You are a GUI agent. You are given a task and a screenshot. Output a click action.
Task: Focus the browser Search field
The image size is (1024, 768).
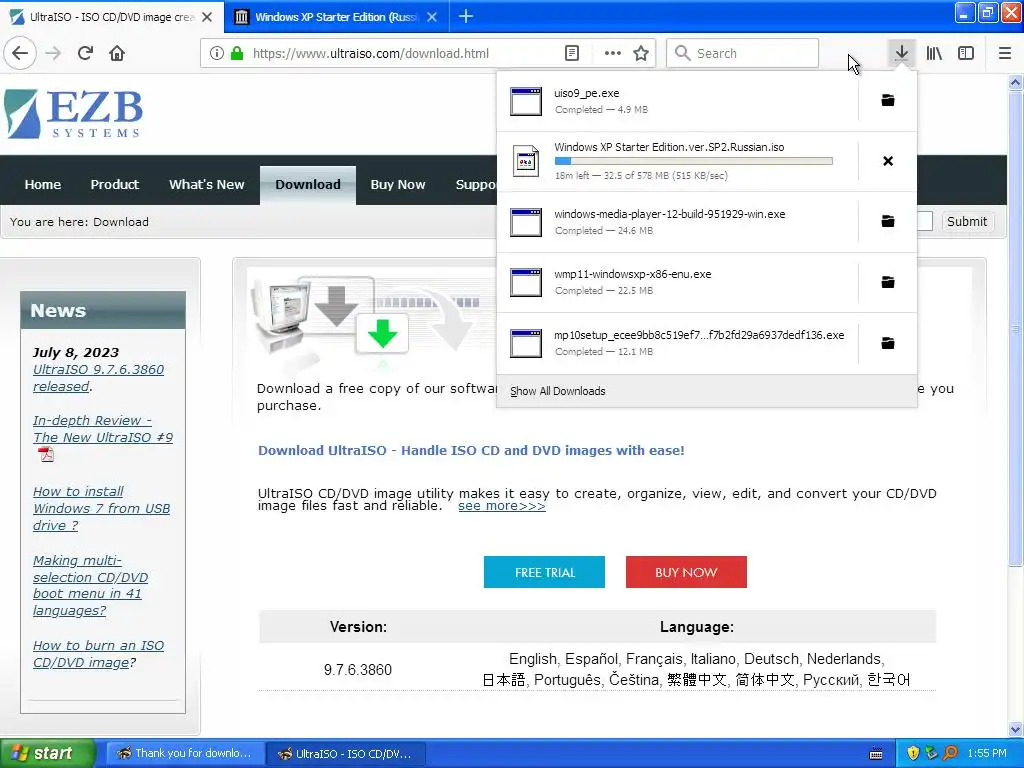click(742, 53)
